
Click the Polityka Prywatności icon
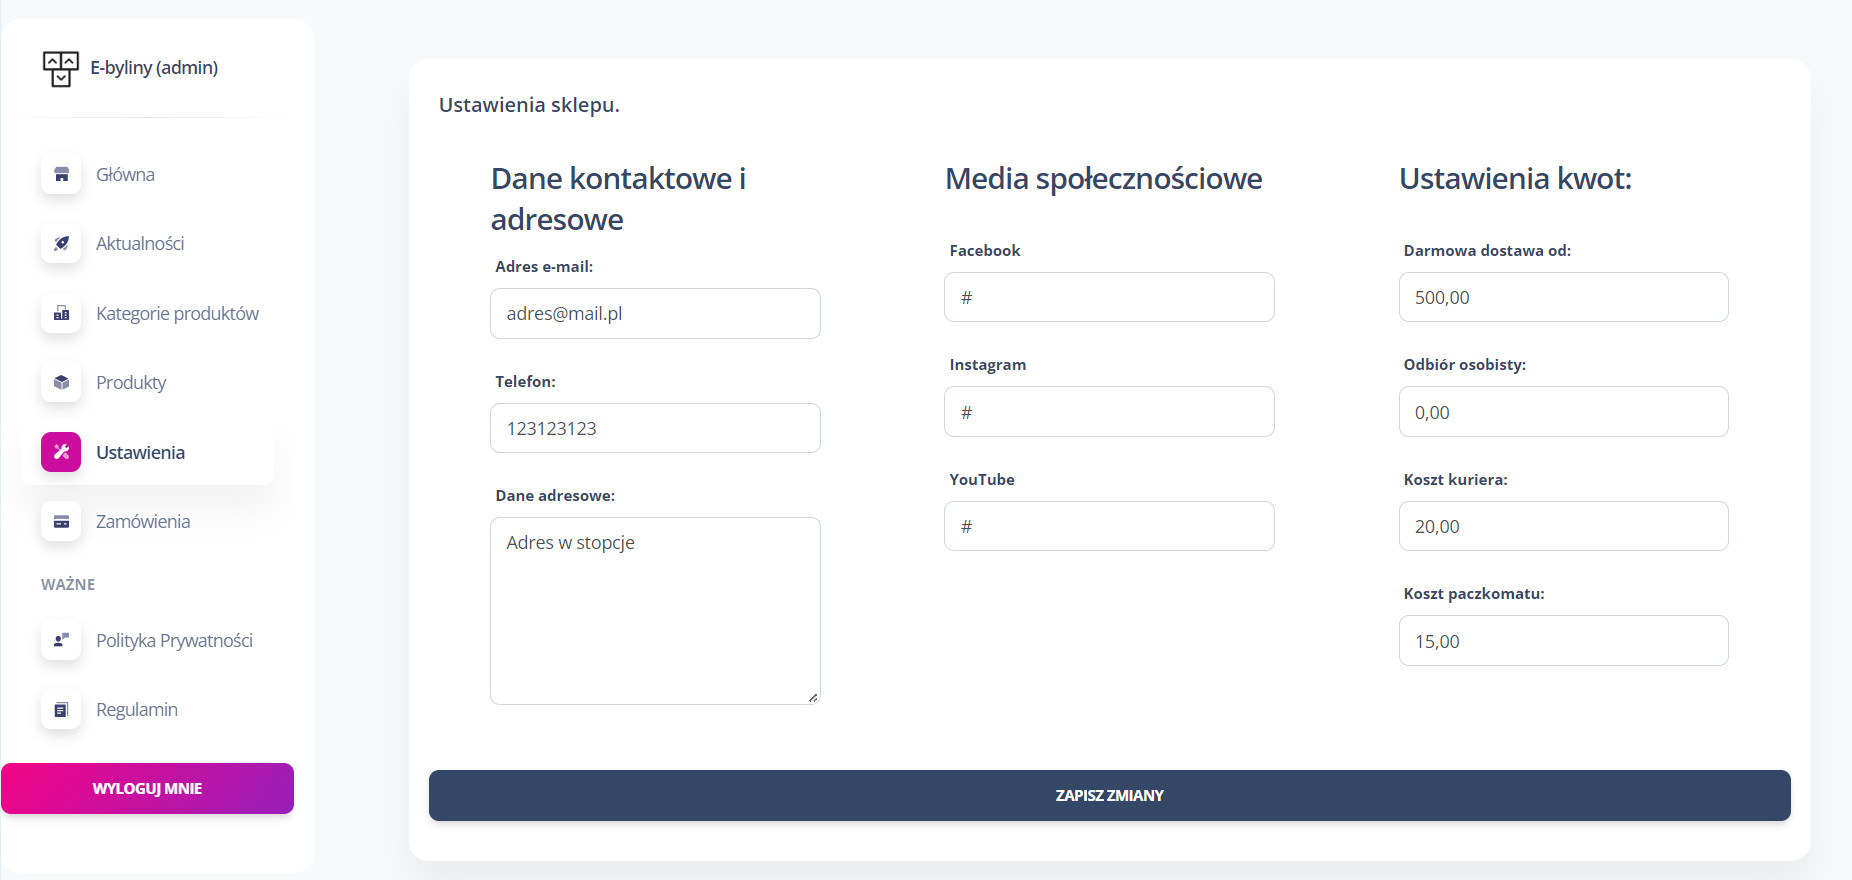(61, 640)
